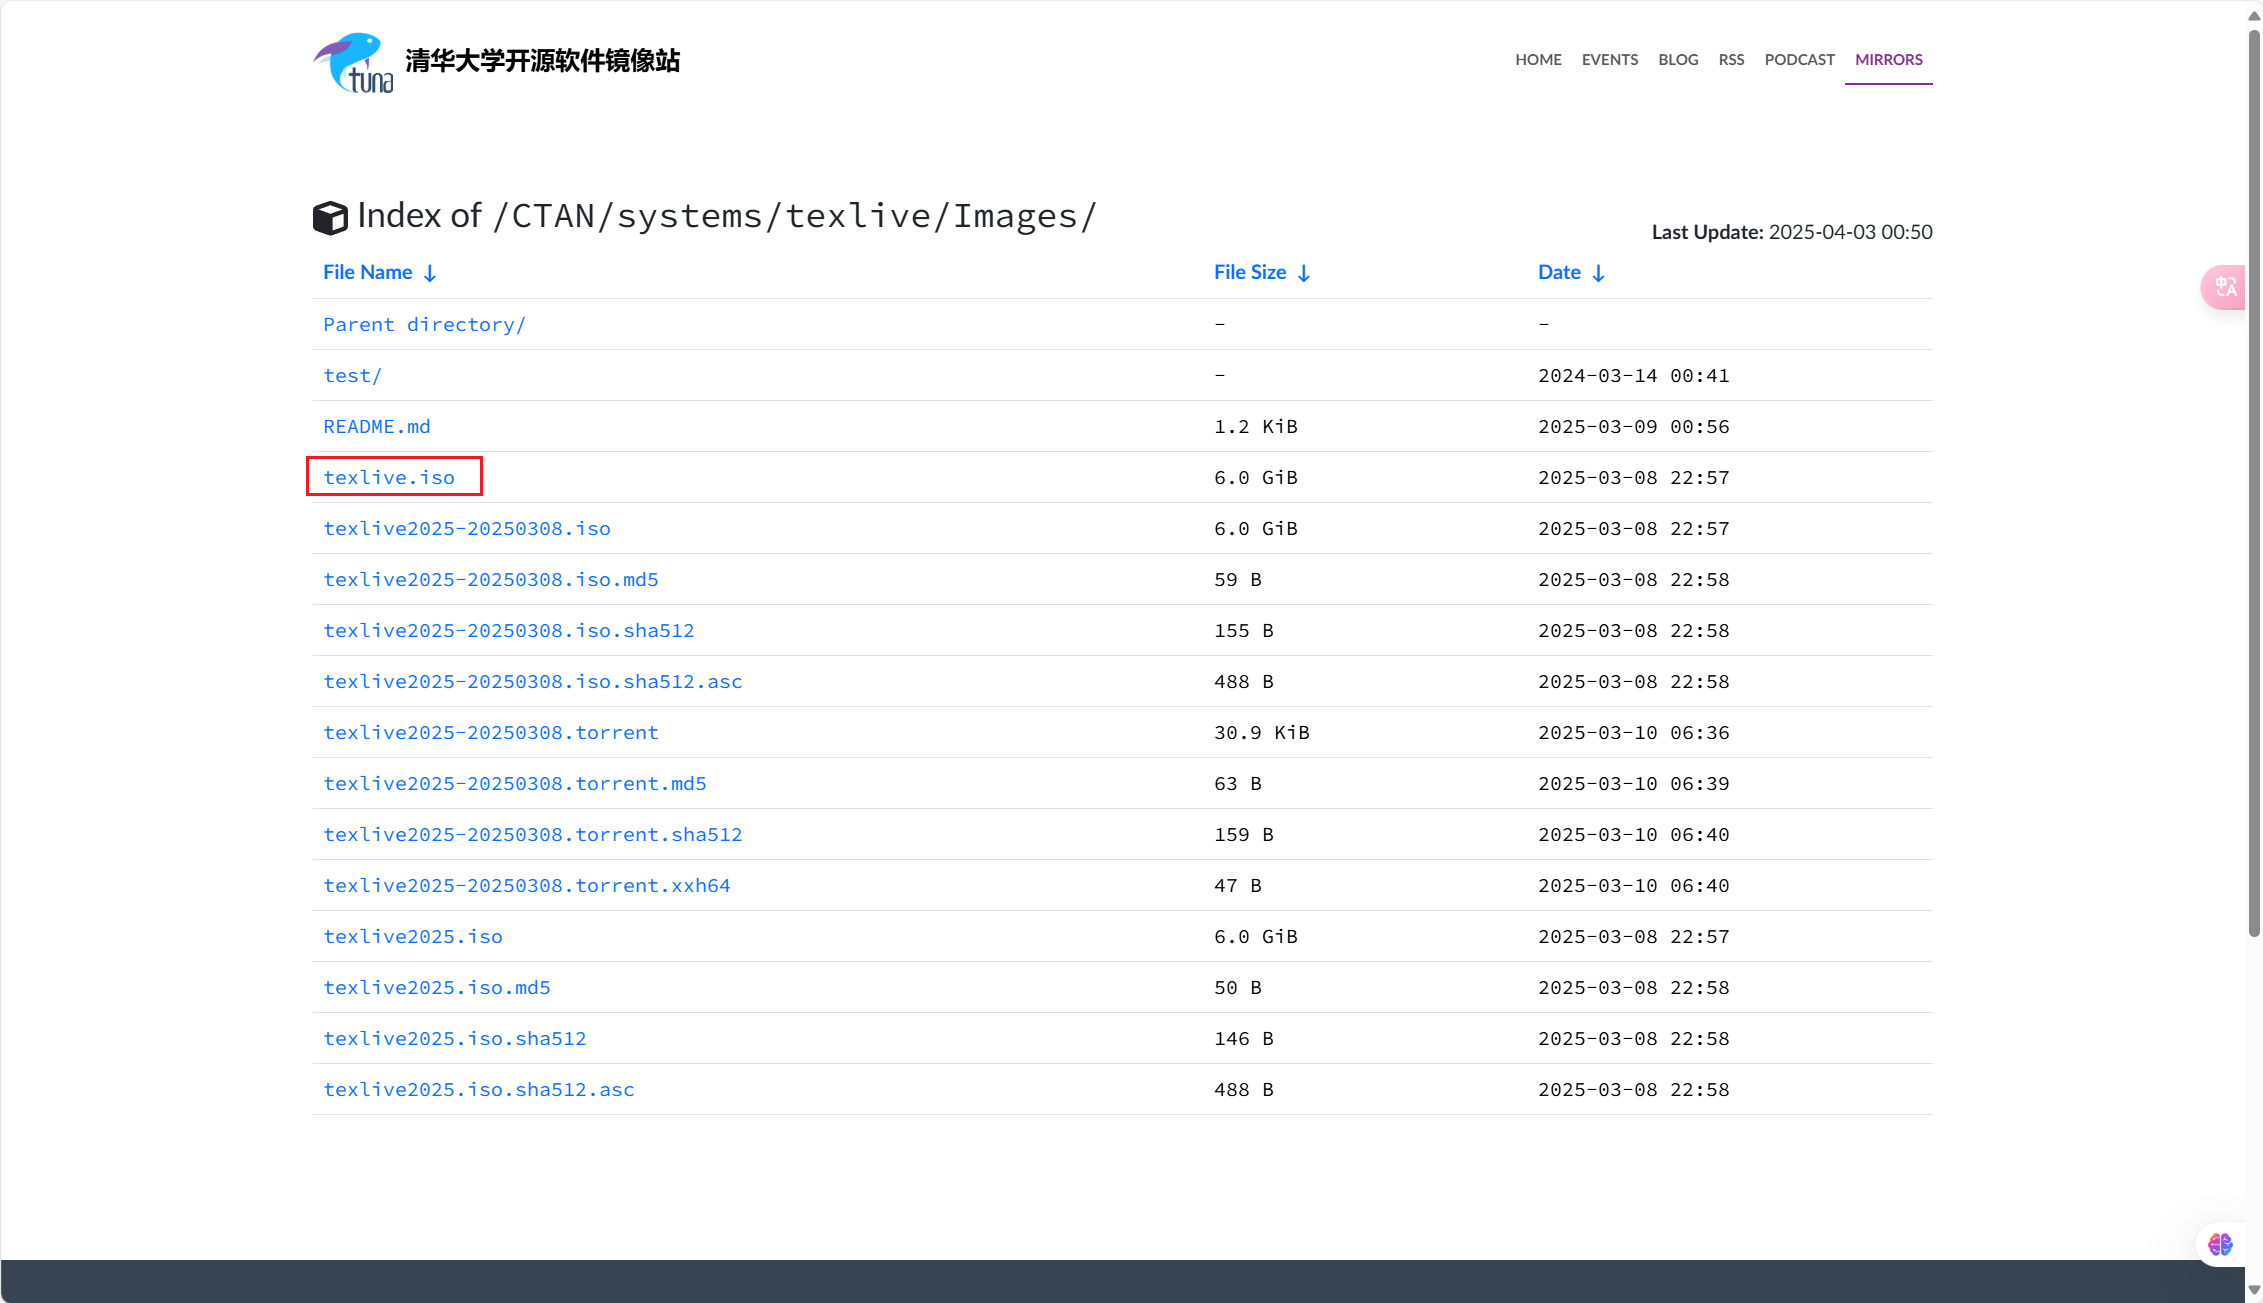
Task: Open texlive2025-20250308.iso.md5 link
Action: [490, 579]
